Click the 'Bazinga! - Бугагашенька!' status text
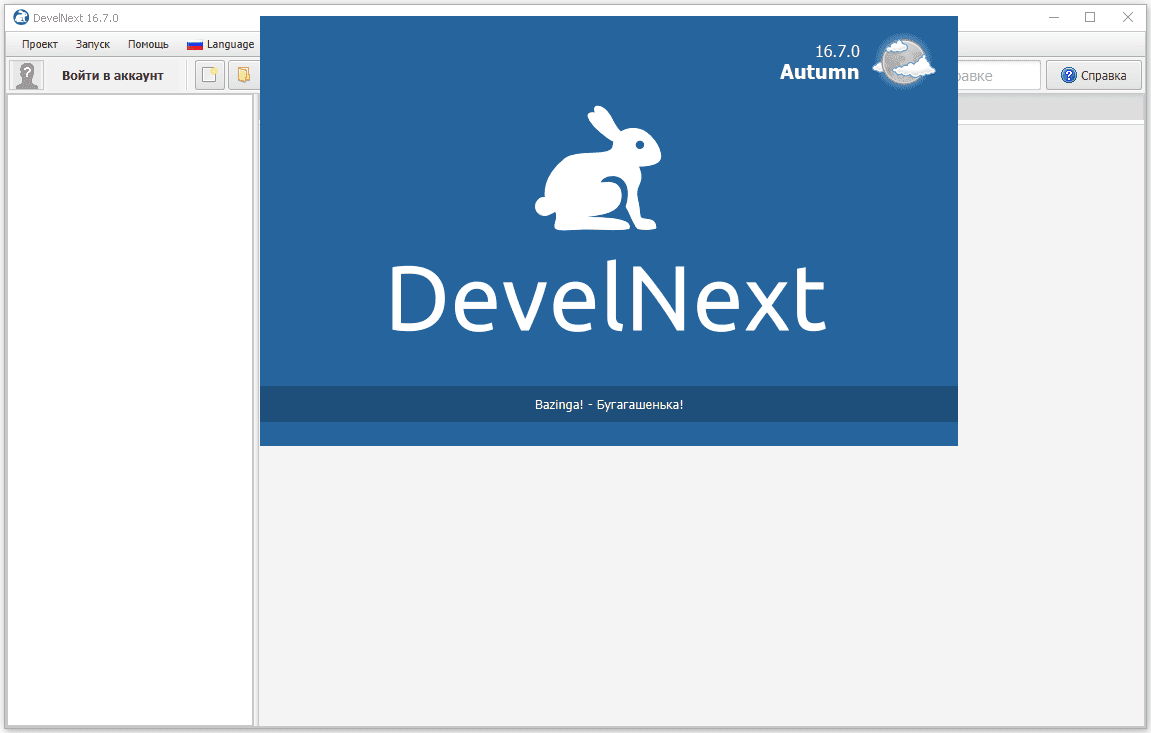Viewport: 1151px width, 733px height. [x=609, y=404]
